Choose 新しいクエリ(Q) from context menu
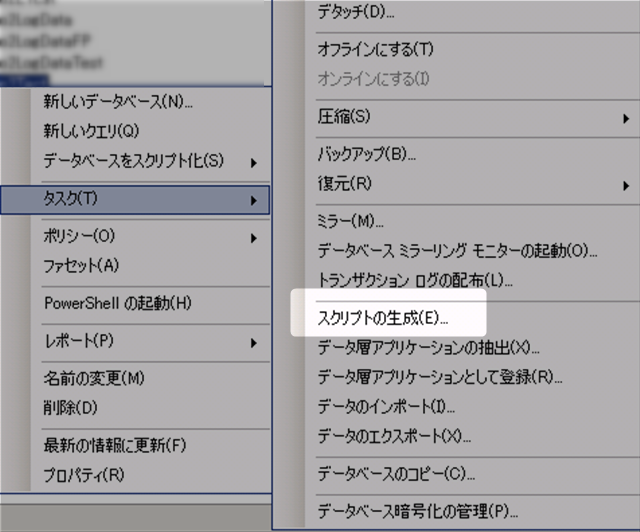This screenshot has height=532, width=640. [91, 131]
